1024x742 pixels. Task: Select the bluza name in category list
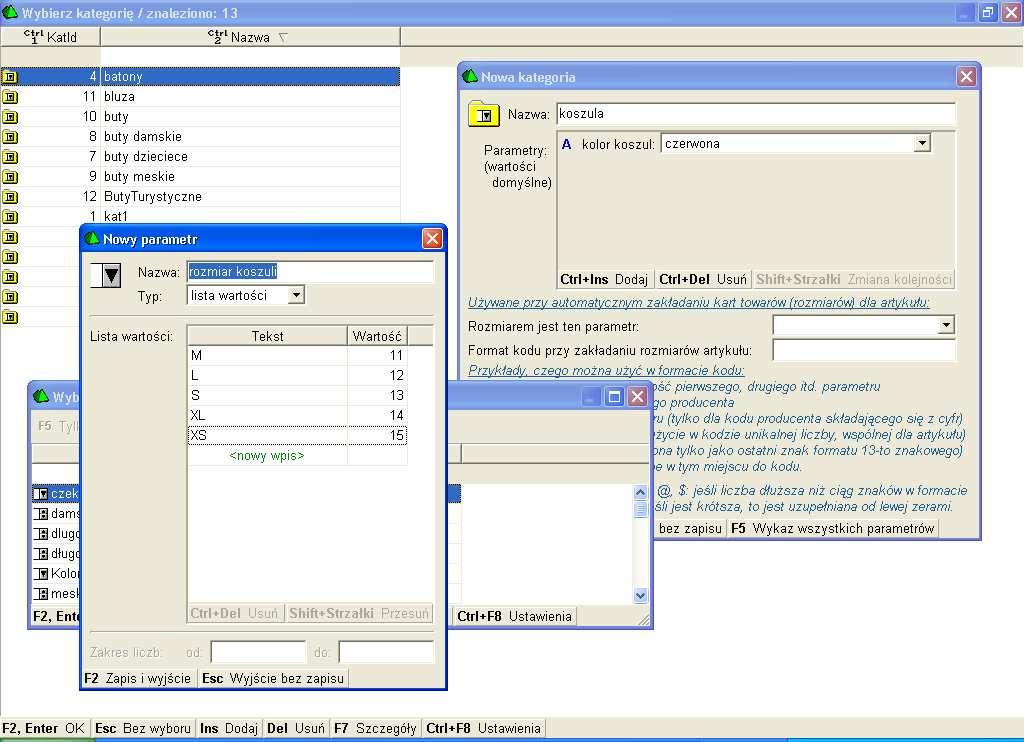point(250,97)
